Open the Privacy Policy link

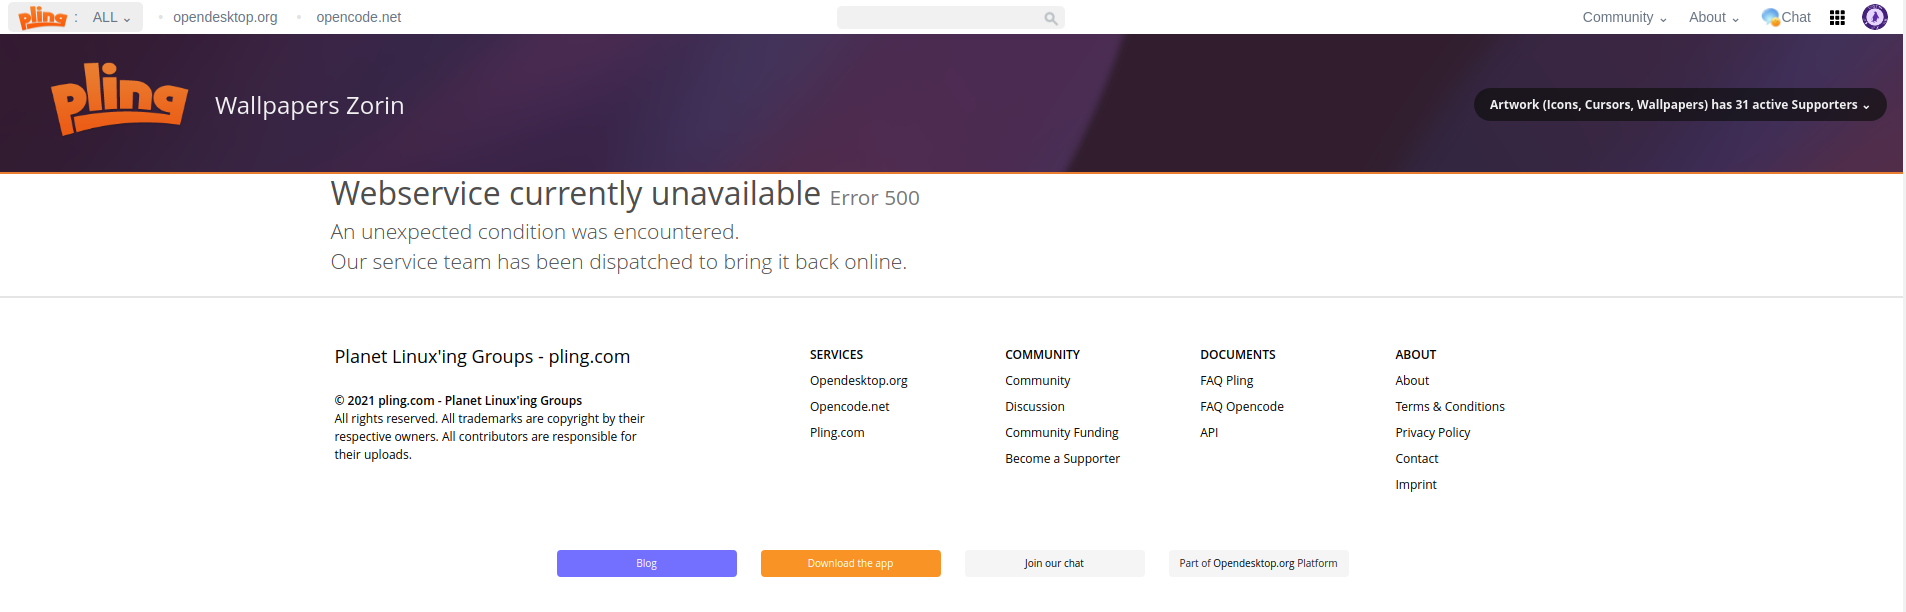tap(1433, 432)
